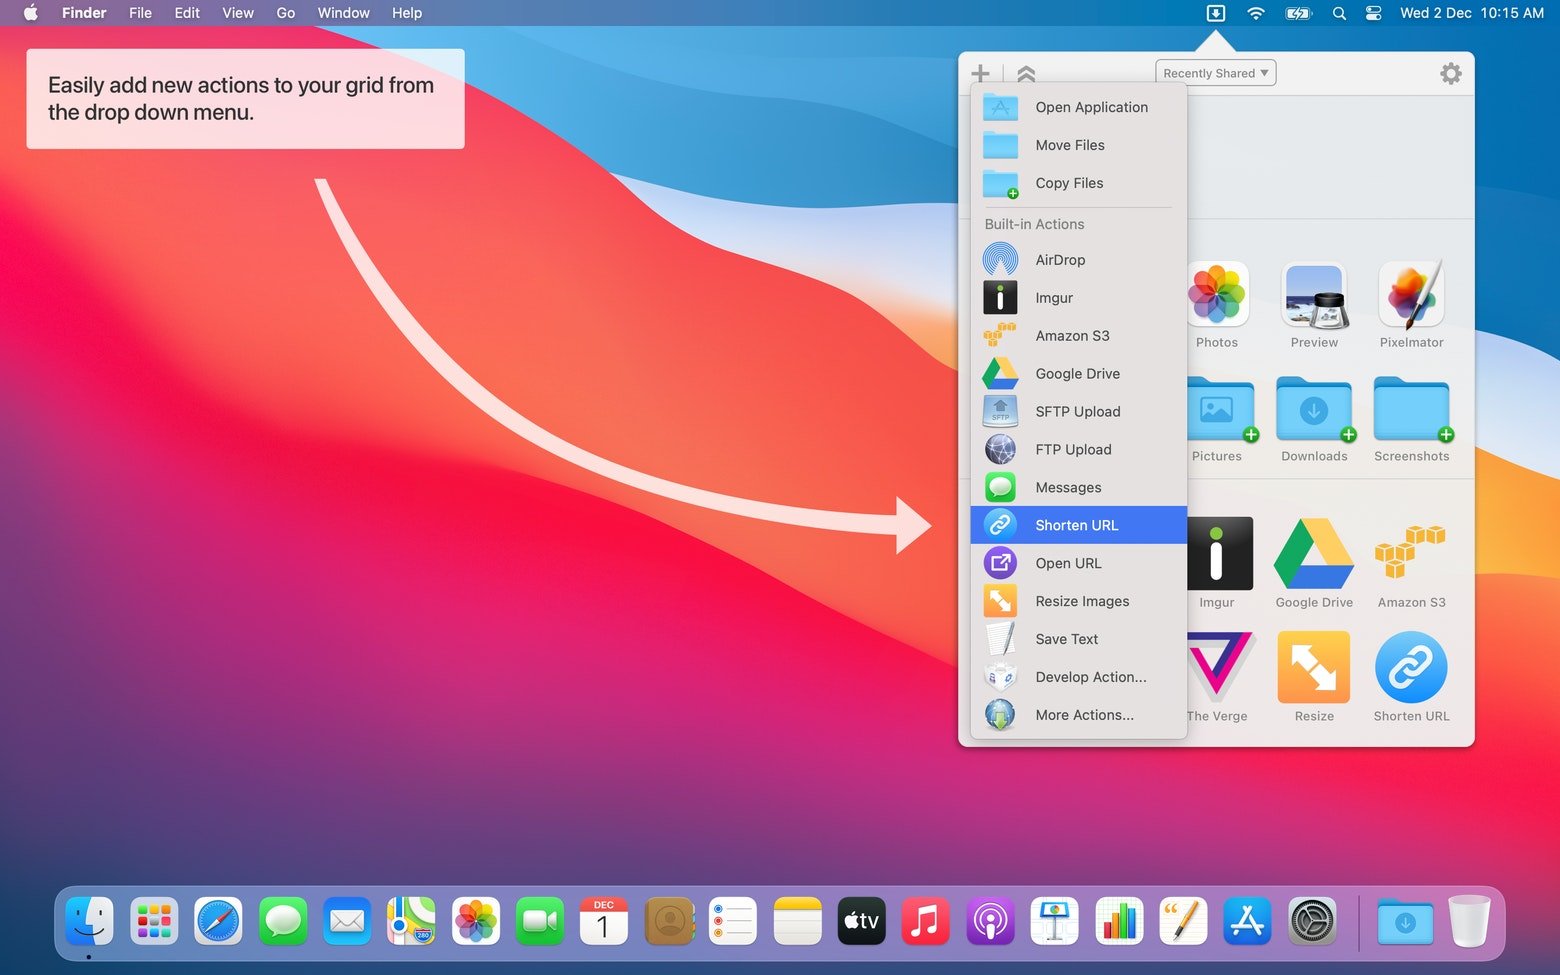Select the Screenshots folder action
Image resolution: width=1560 pixels, height=975 pixels.
1411,410
